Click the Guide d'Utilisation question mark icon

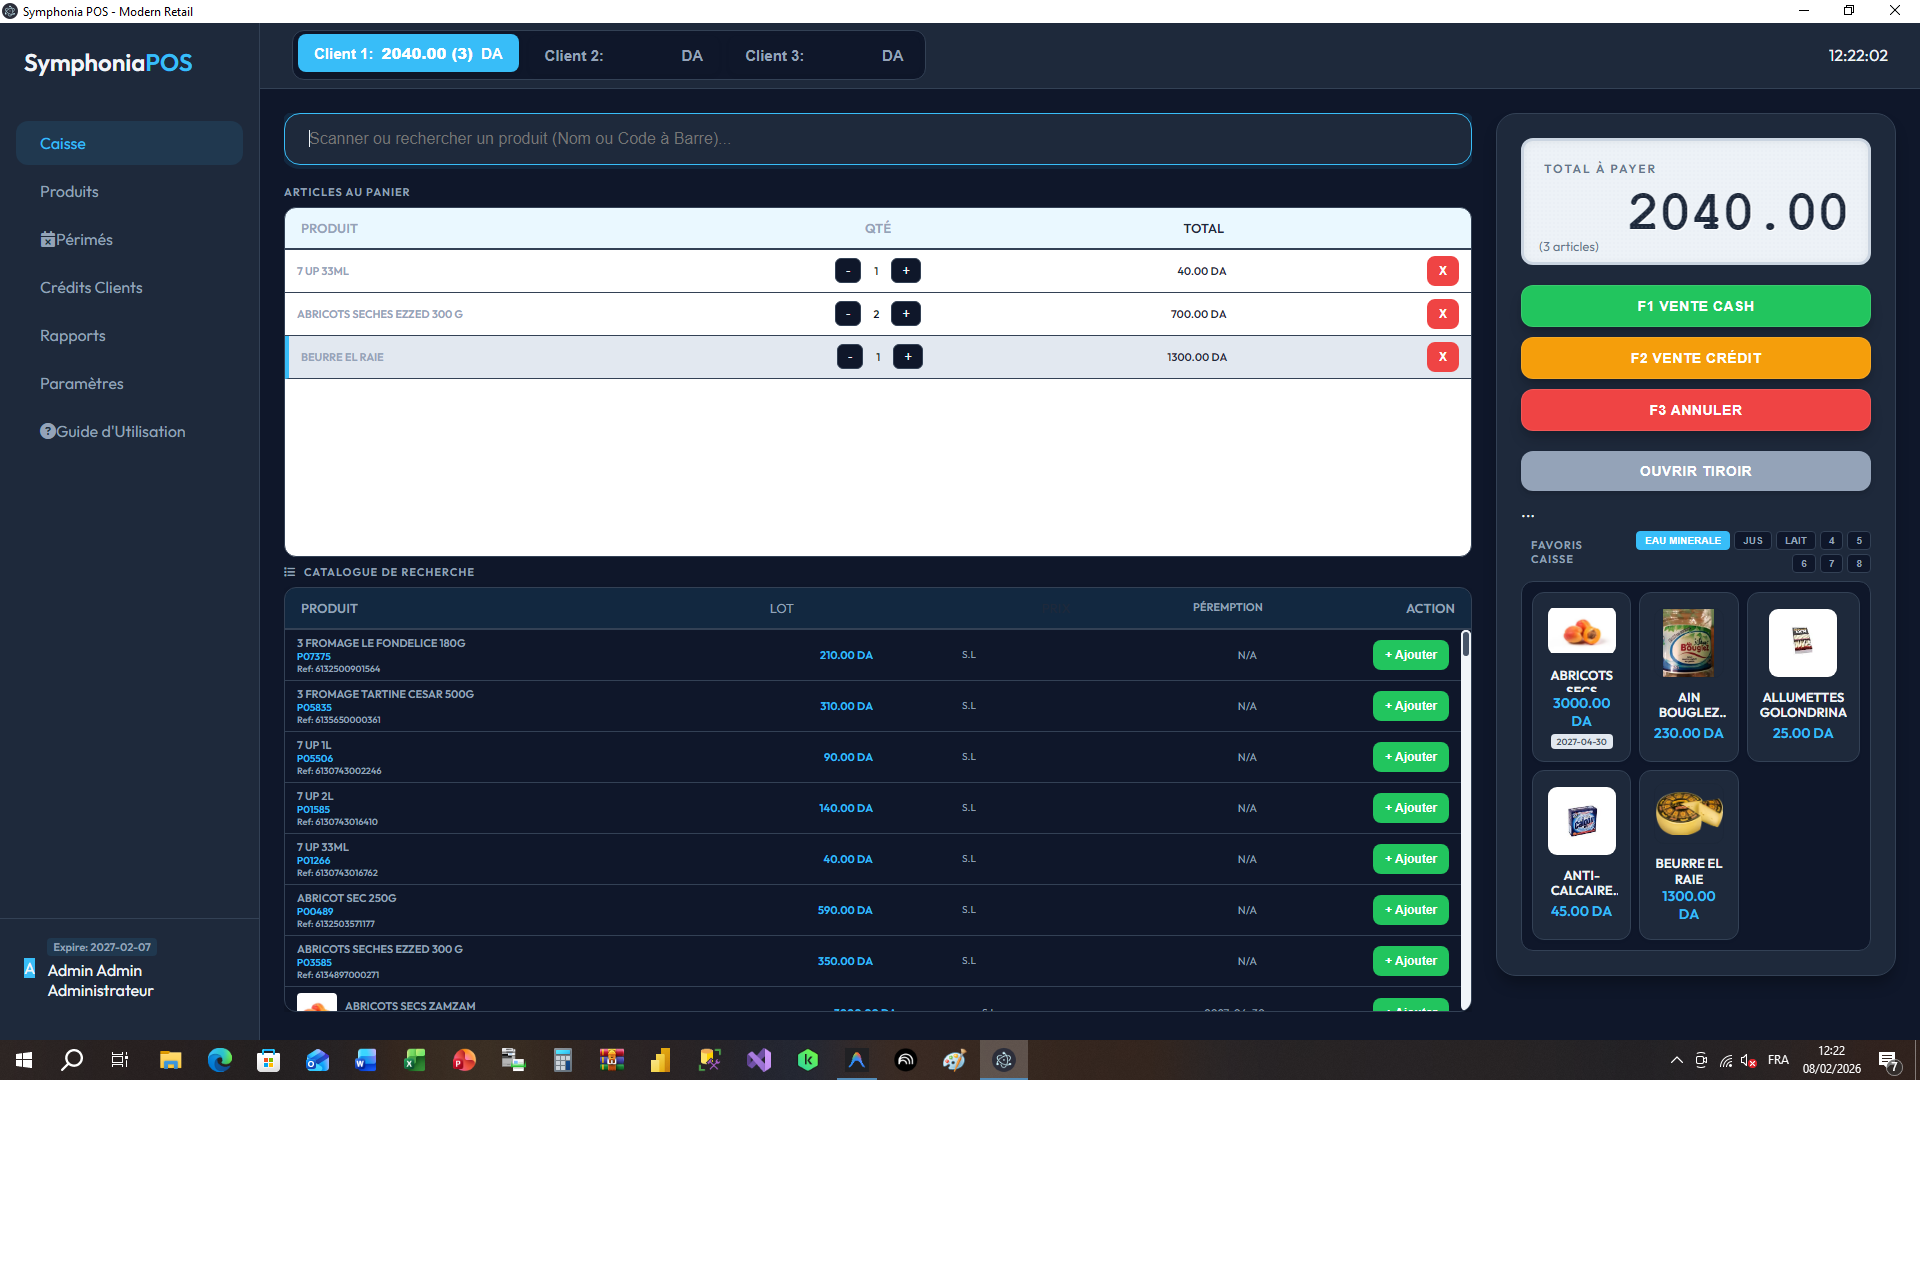pos(47,431)
